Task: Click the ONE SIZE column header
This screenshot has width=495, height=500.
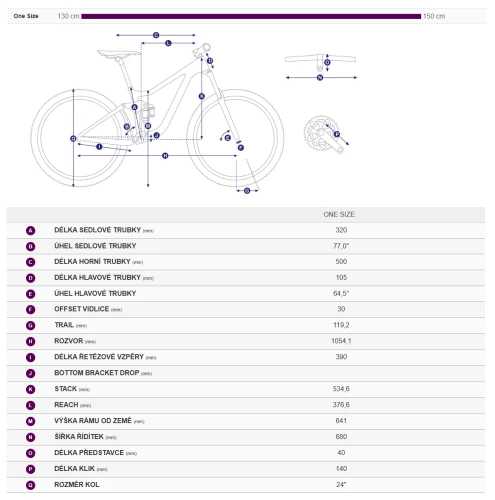Action: 339,214
